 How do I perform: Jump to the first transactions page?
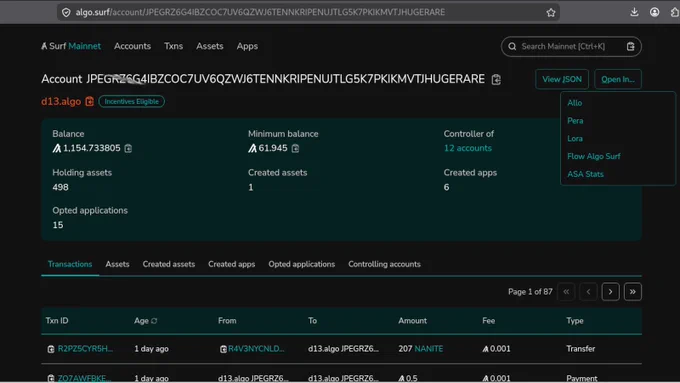pos(566,292)
